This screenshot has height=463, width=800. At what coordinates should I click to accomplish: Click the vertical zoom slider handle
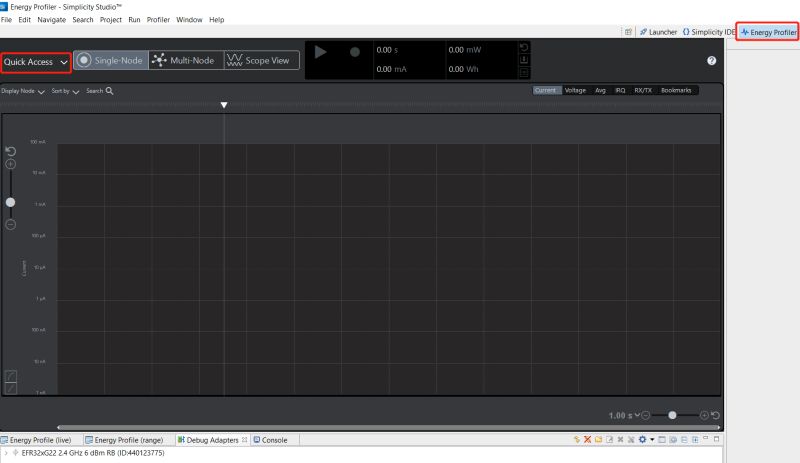click(x=10, y=203)
